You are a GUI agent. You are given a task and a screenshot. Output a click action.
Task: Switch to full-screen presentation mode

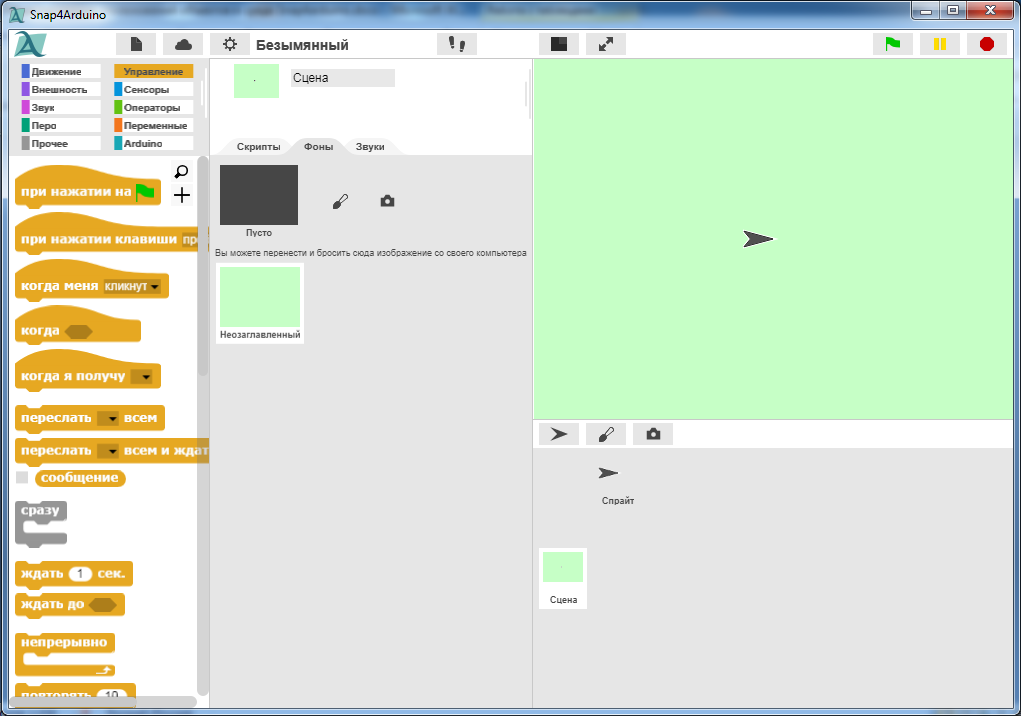[x=606, y=44]
